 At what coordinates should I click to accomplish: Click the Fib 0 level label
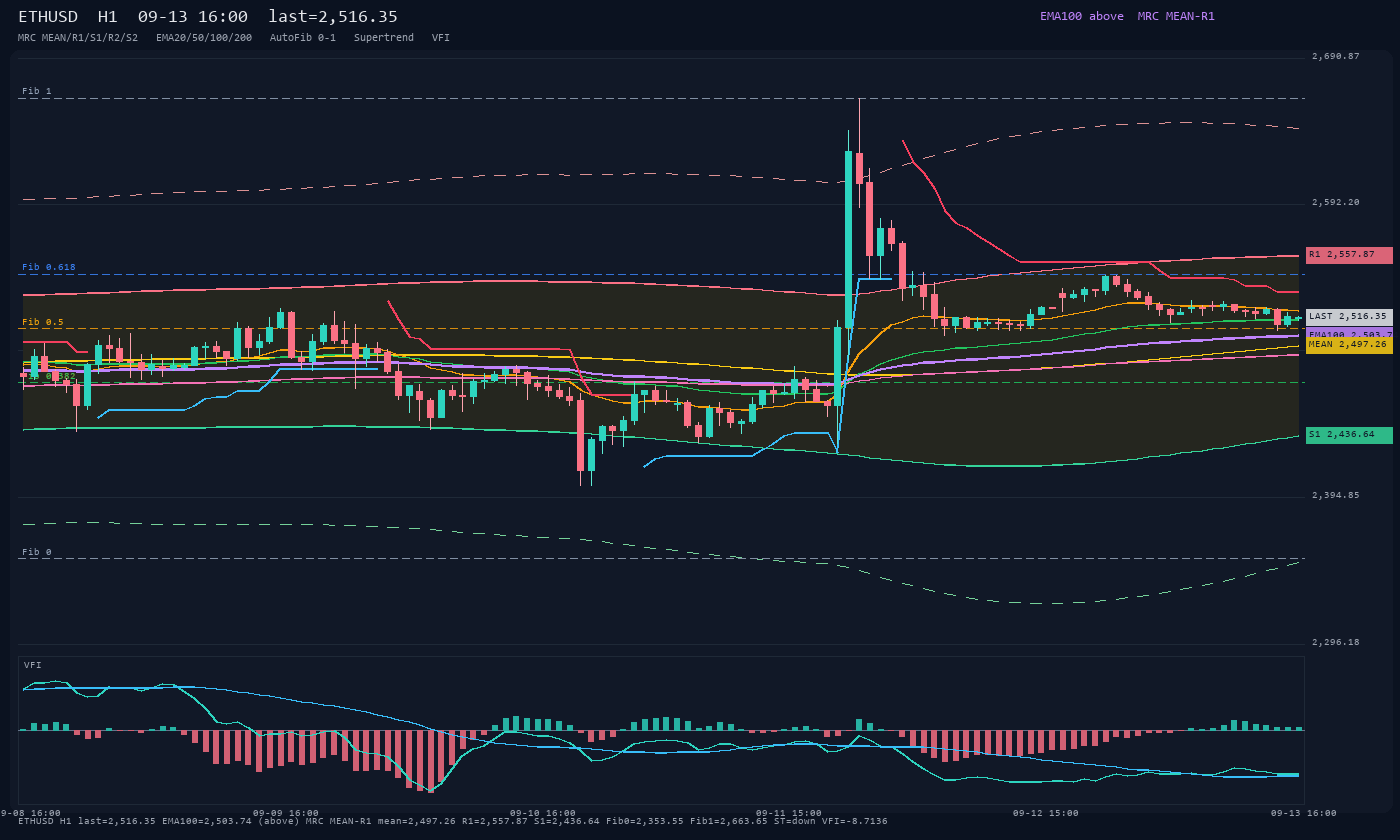tap(37, 552)
